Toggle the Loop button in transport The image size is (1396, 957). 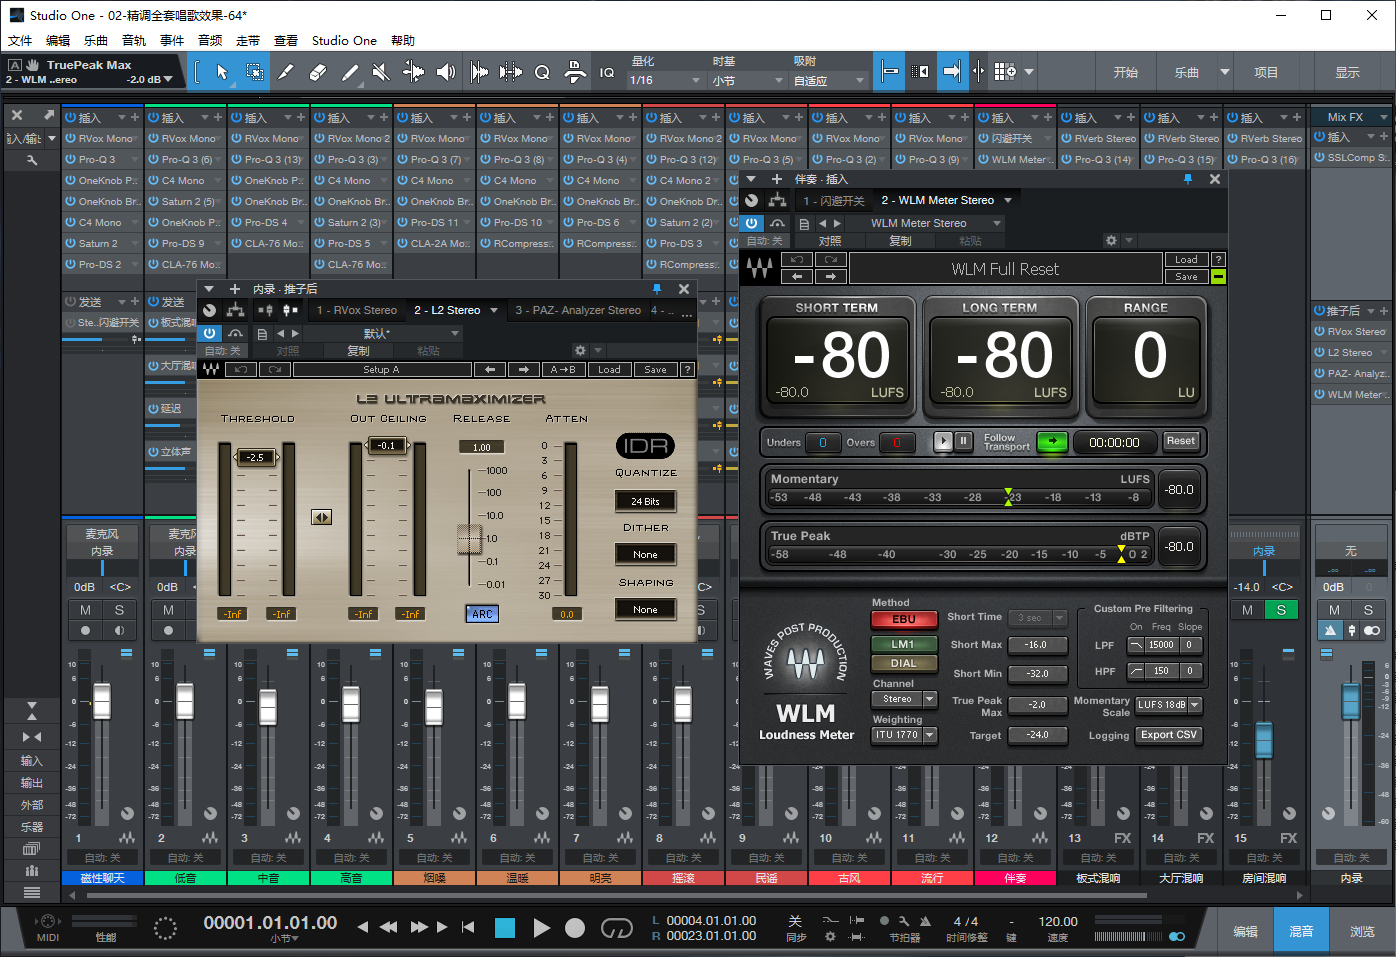click(x=616, y=928)
